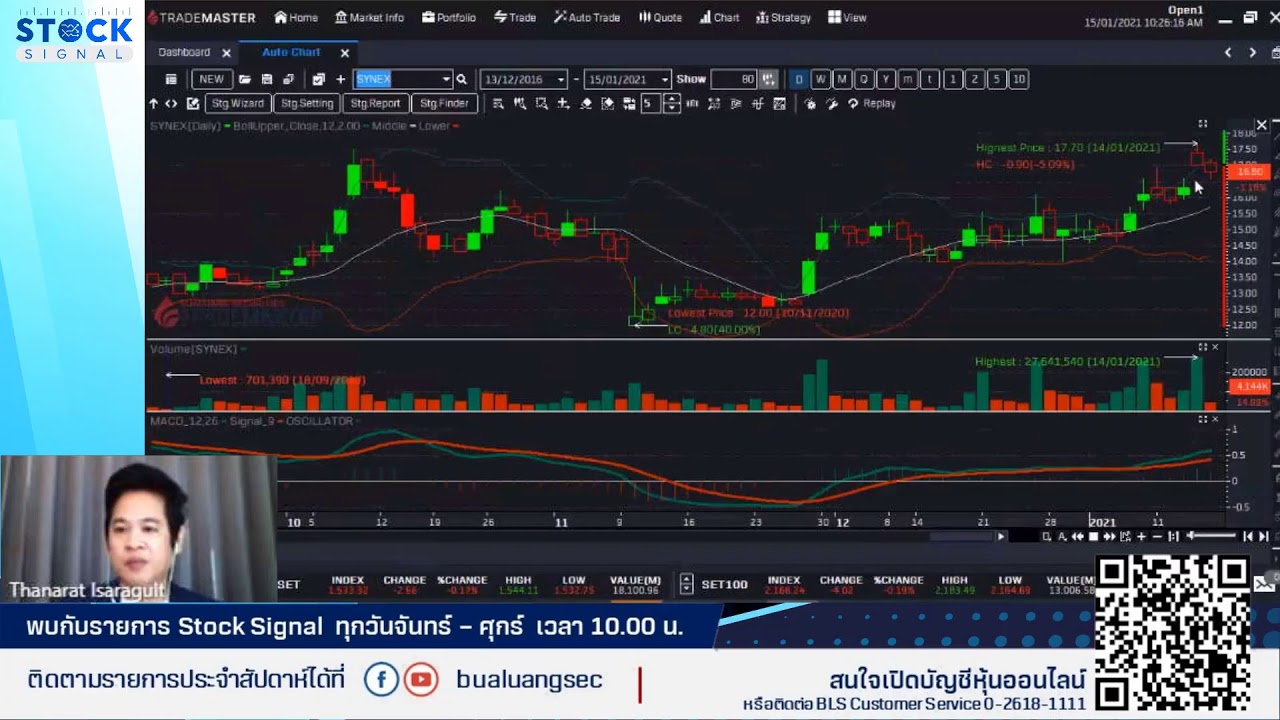
Task: Select the M monthly timeframe
Action: (x=842, y=79)
